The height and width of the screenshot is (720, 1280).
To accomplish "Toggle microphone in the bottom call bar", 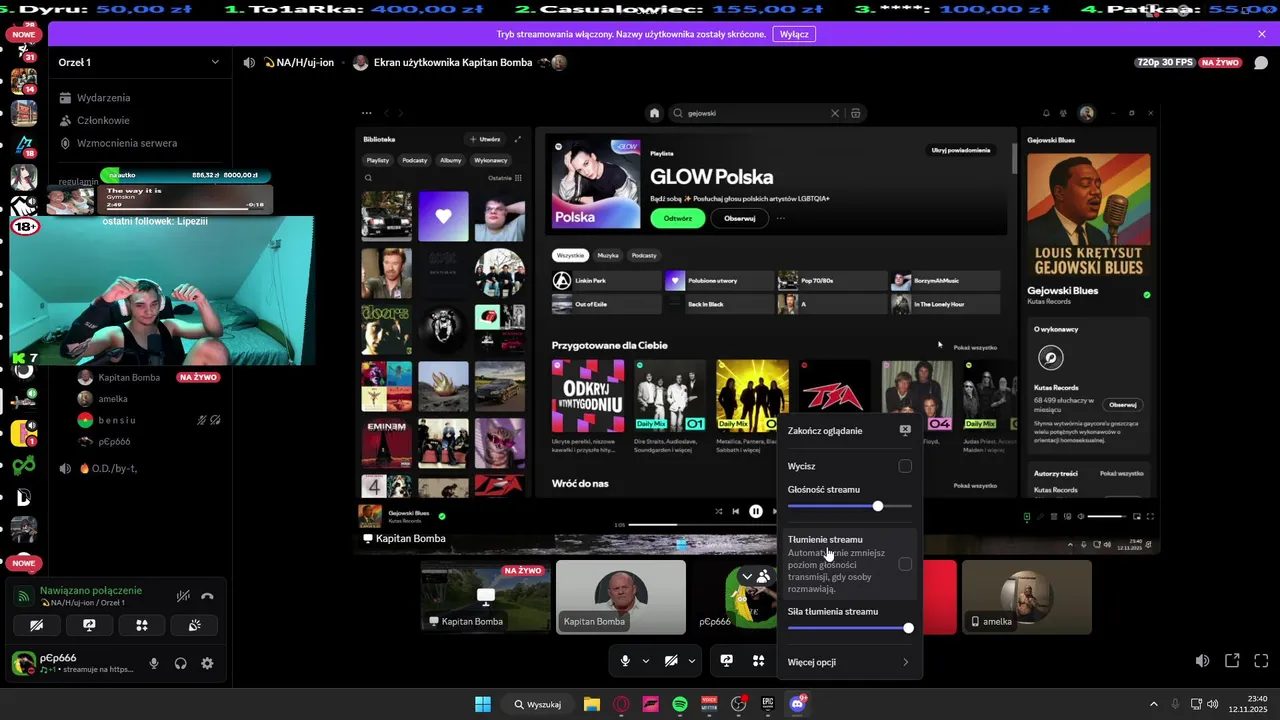I will [625, 661].
